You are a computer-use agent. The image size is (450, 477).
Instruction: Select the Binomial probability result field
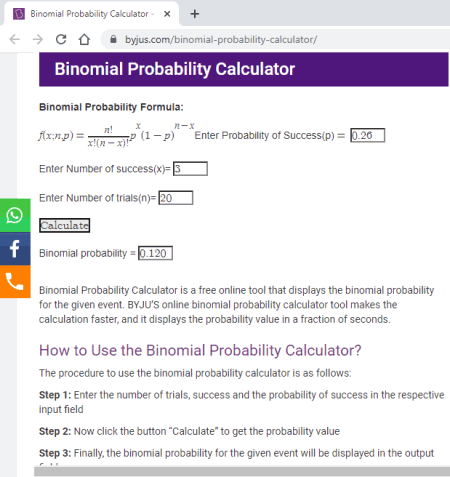155,253
